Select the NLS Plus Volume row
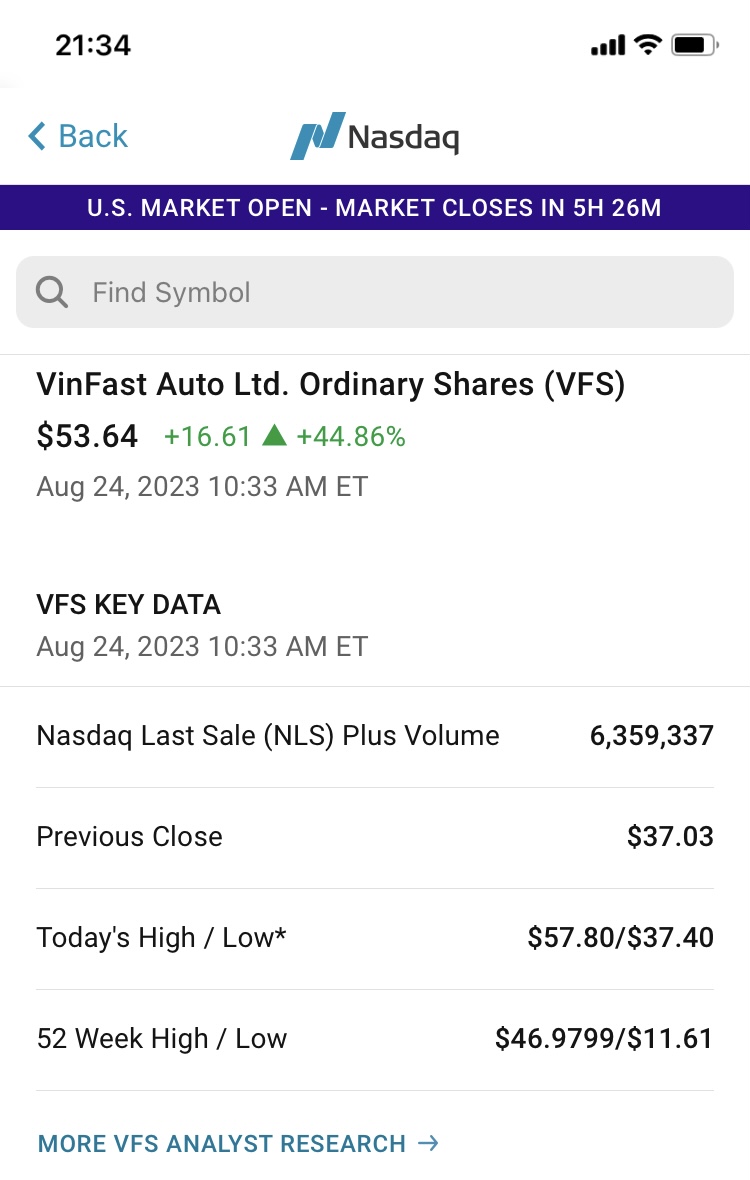 coord(375,737)
